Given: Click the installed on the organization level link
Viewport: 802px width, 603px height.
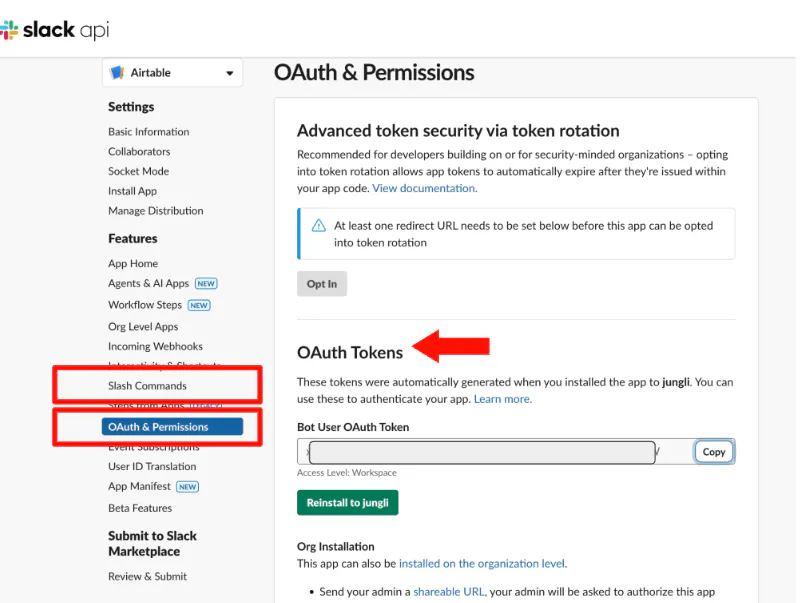Looking at the screenshot, I should pos(482,563).
